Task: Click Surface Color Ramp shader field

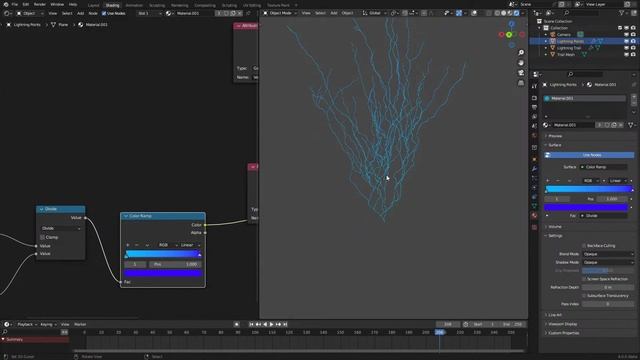Action: pyautogui.click(x=603, y=167)
